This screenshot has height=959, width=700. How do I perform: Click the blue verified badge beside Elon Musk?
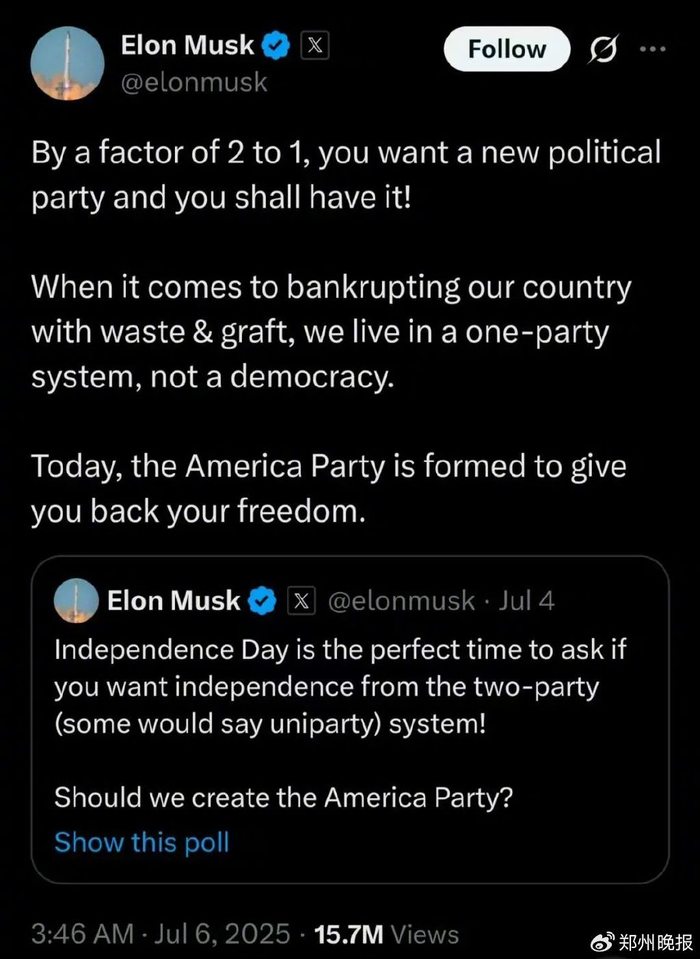(x=275, y=45)
